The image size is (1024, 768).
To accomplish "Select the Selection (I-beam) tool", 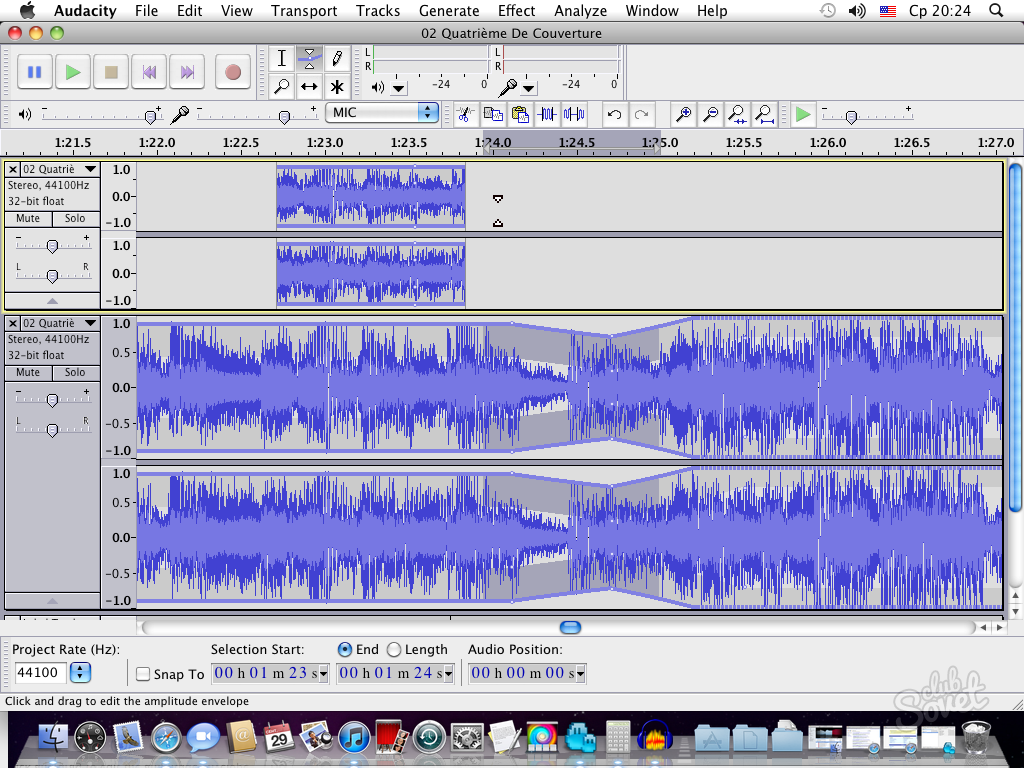I will [x=281, y=58].
